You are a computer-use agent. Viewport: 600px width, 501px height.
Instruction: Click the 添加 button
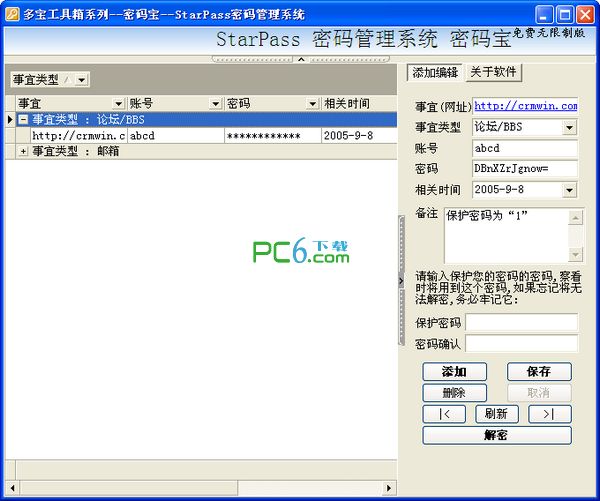(x=455, y=372)
